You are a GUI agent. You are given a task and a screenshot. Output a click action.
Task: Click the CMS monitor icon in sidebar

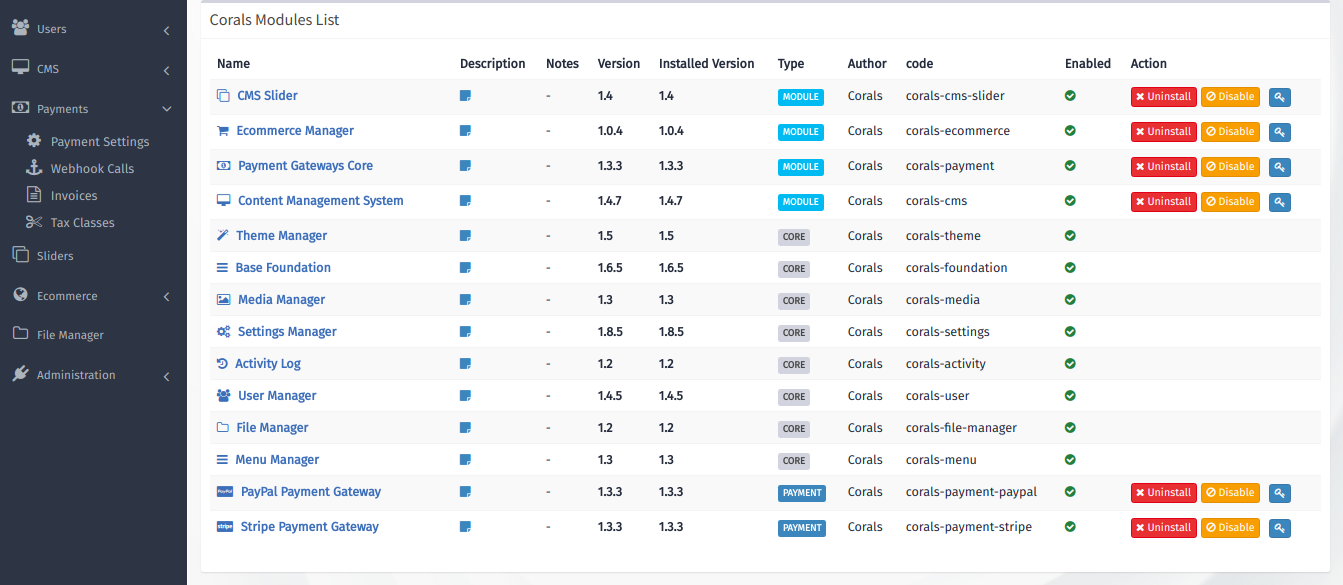tap(20, 68)
